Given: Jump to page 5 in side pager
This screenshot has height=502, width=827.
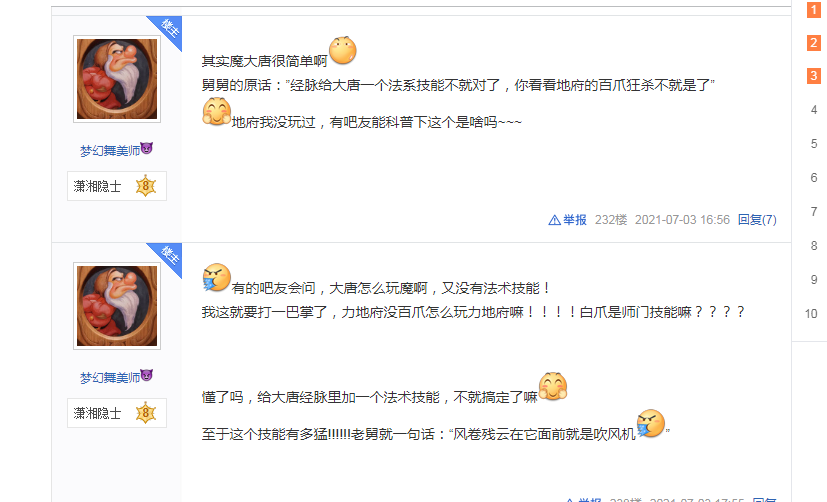Looking at the screenshot, I should pos(814,143).
